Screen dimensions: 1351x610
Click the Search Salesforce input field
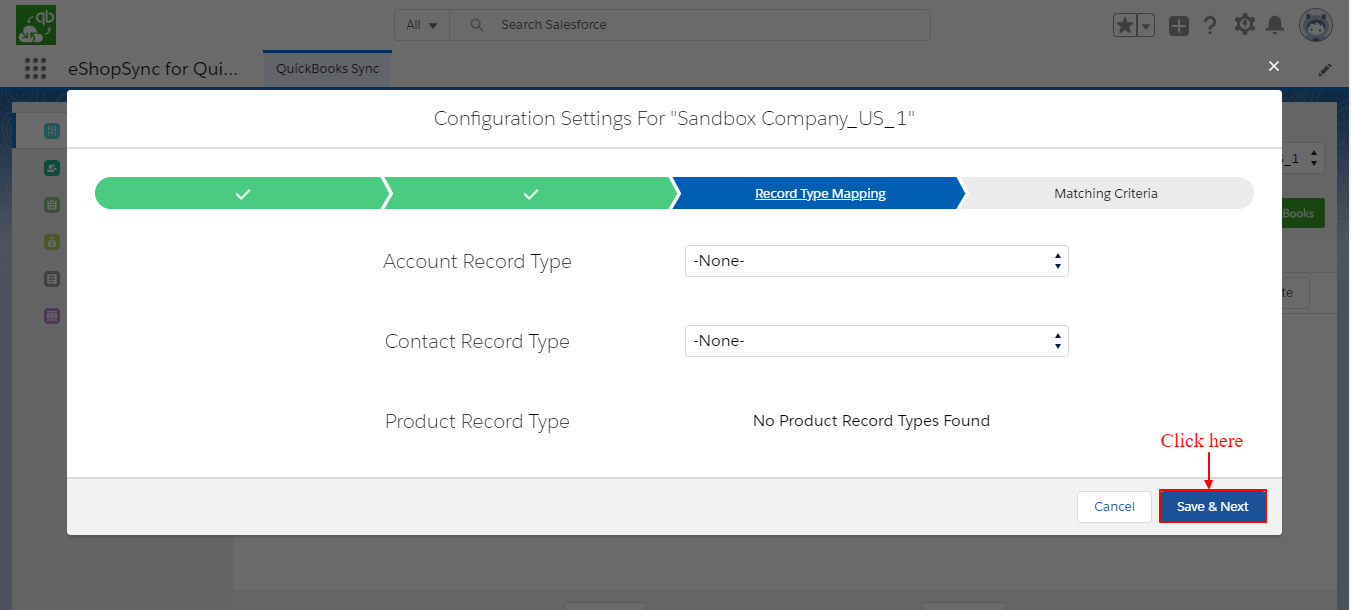coord(700,25)
